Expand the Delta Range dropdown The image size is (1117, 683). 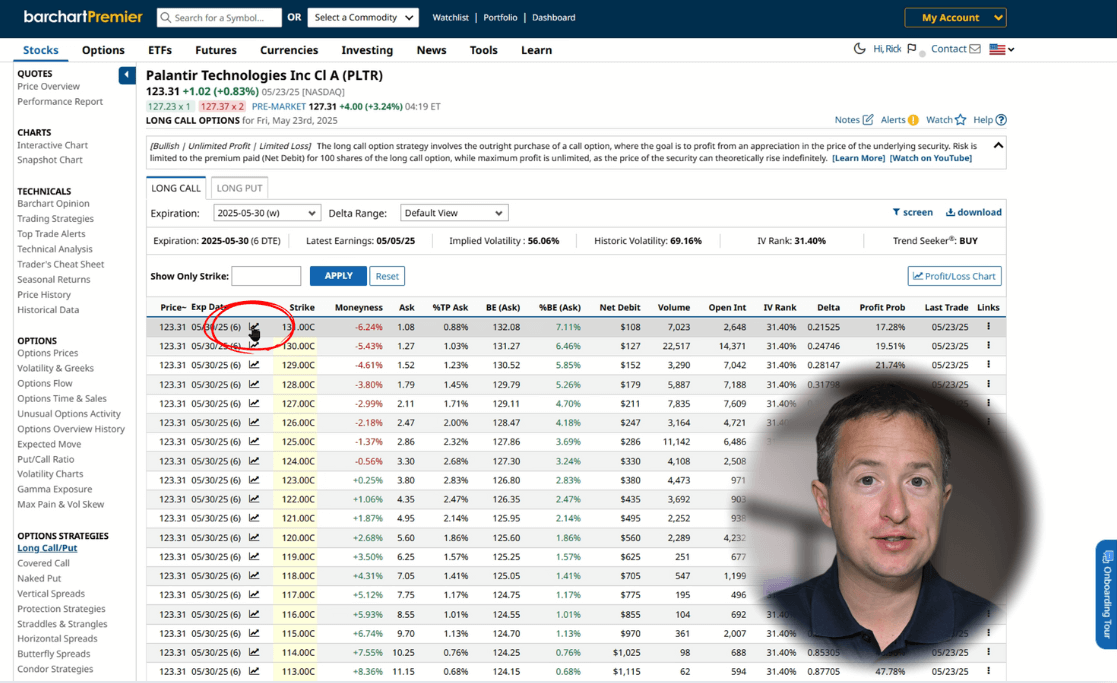(454, 213)
